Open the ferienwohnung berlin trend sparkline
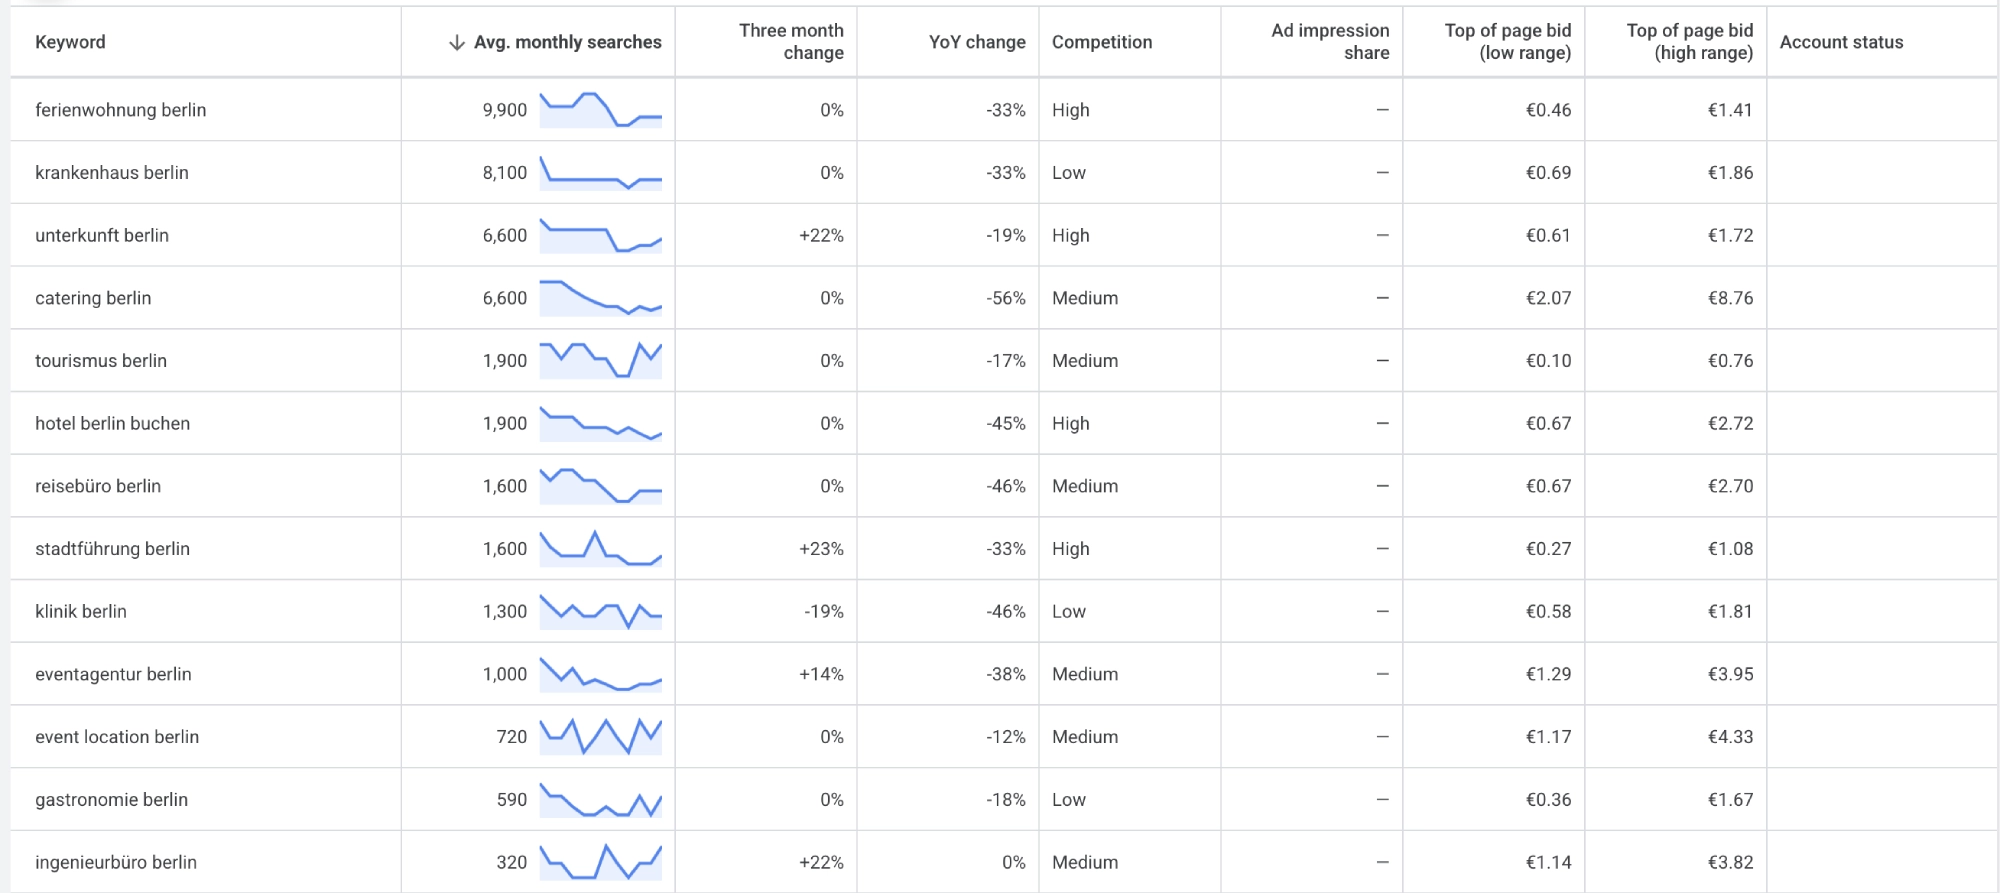The height and width of the screenshot is (893, 2000). click(x=601, y=110)
